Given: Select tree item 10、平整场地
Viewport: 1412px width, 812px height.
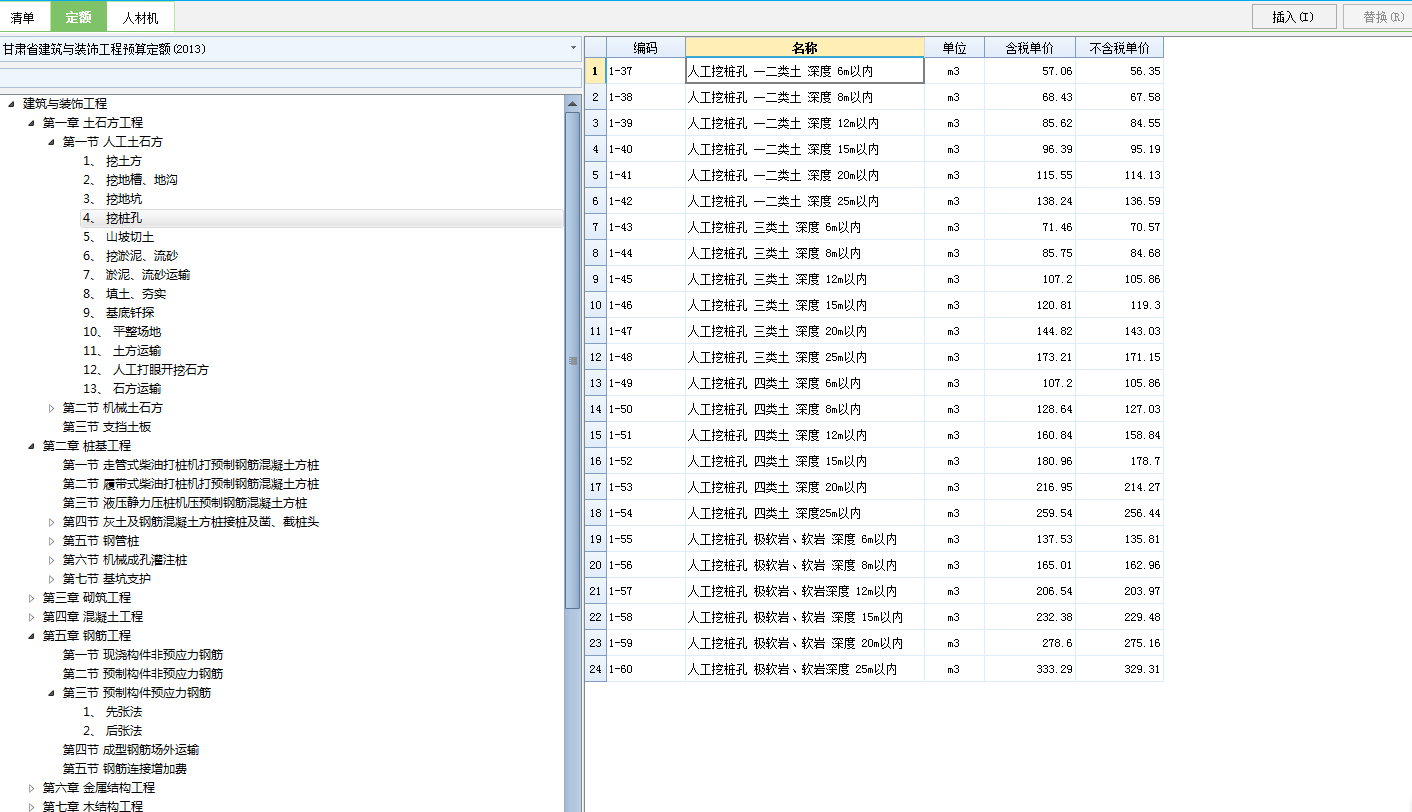Looking at the screenshot, I should click(x=122, y=332).
